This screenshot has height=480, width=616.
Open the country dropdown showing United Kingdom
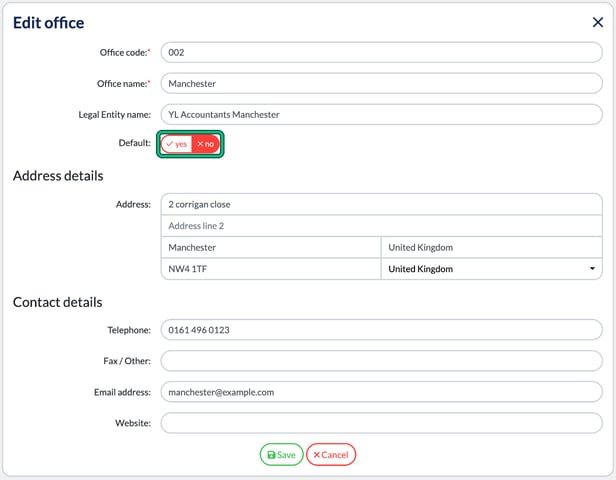pos(491,269)
